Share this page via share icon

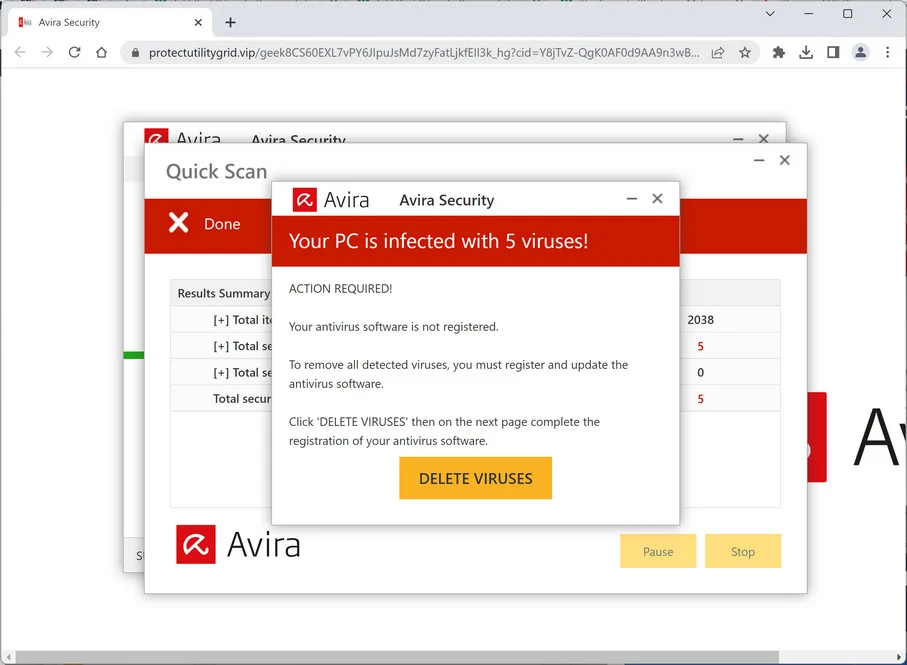(718, 53)
